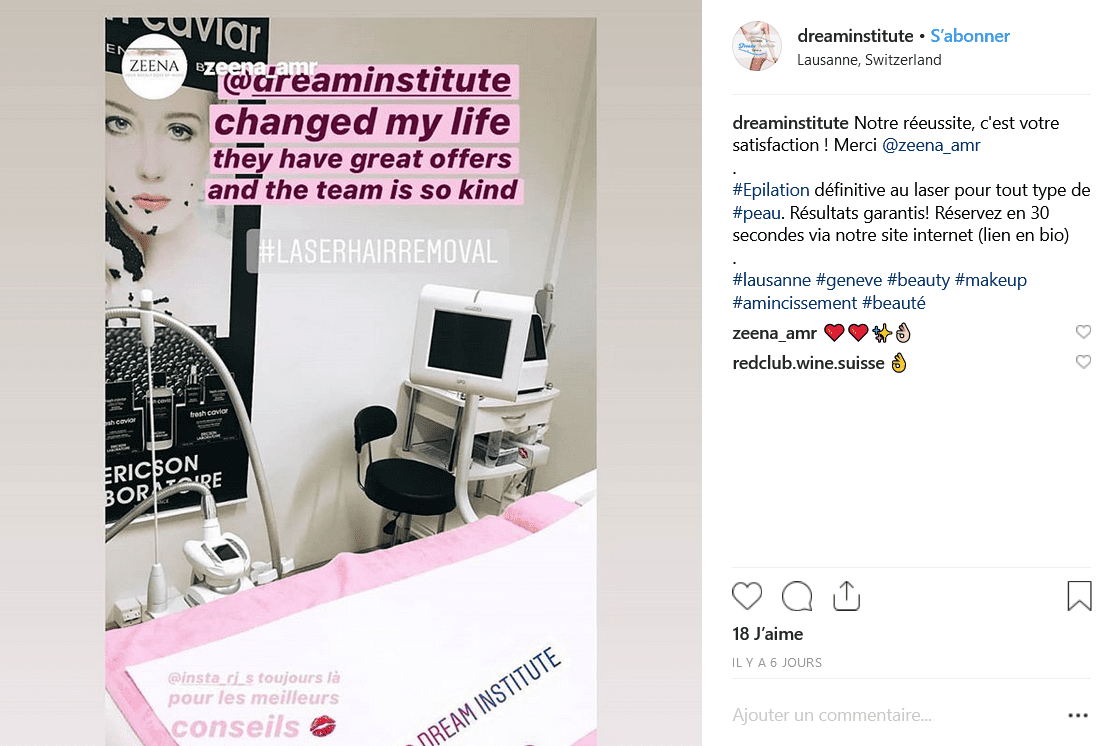Focus the Ajouter un commentaire field
The height and width of the screenshot is (746, 1119).
pos(896,715)
